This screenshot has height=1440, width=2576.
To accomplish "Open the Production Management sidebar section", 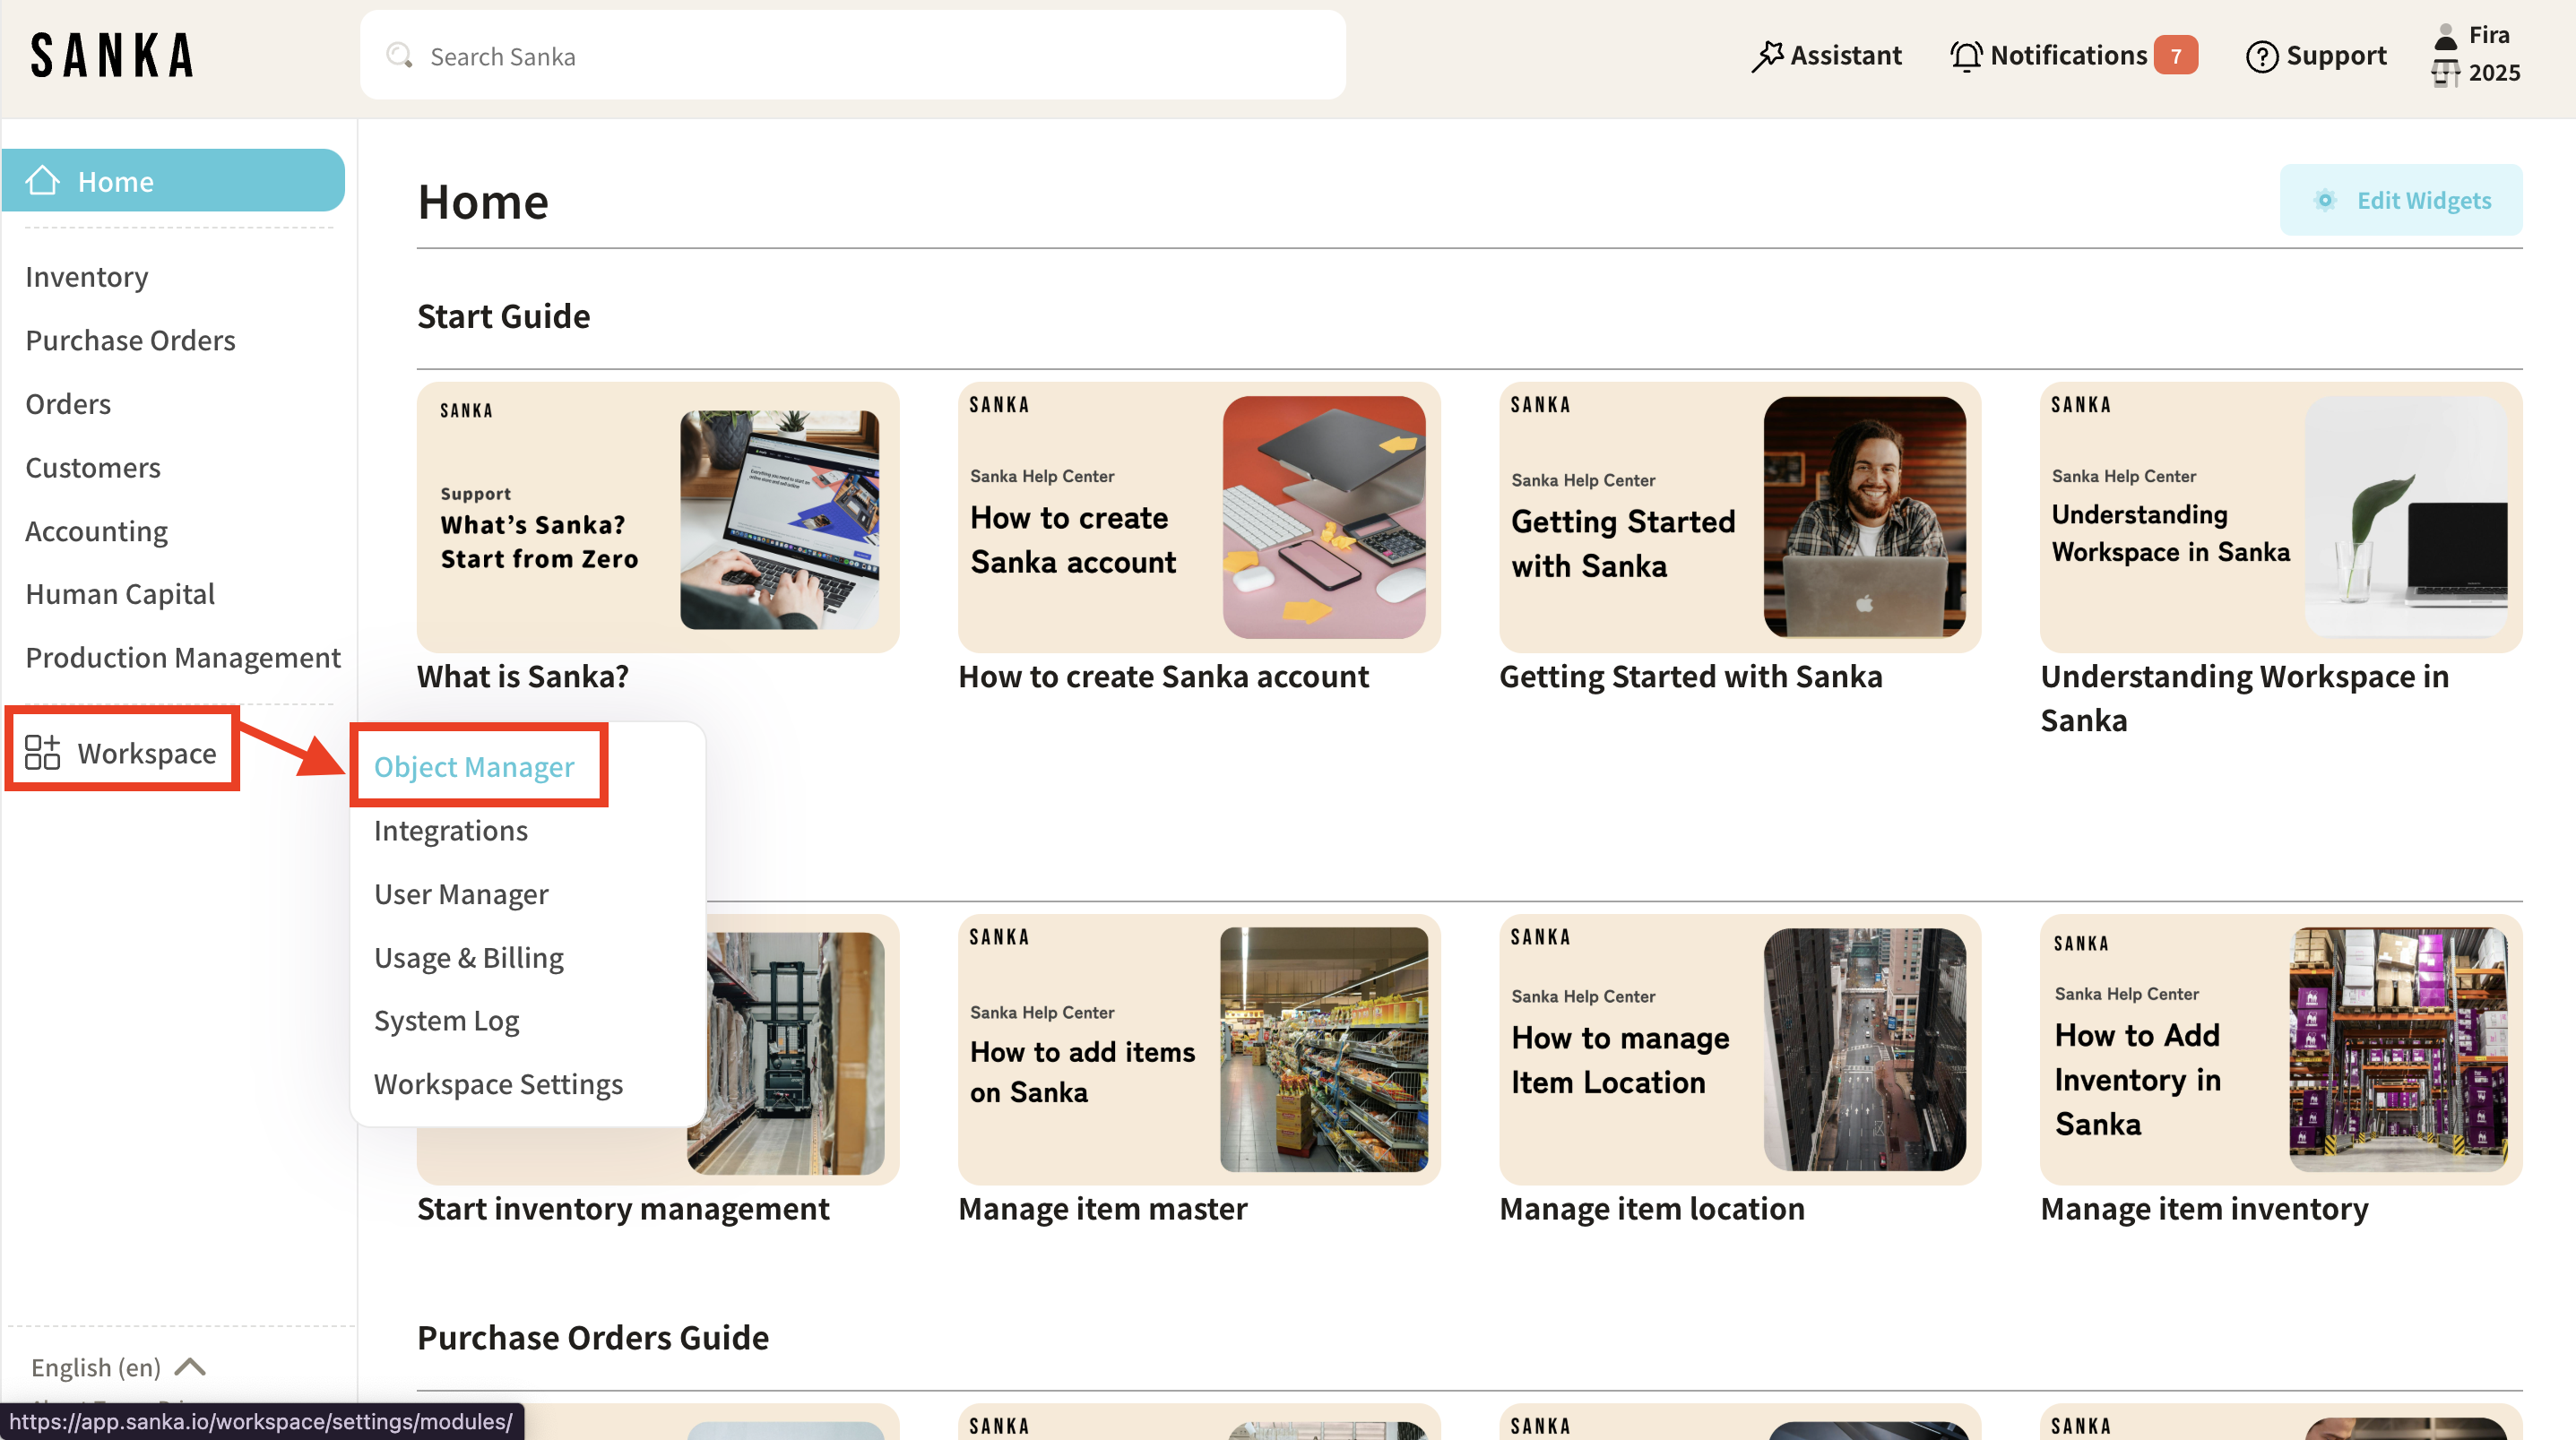I will tap(182, 657).
